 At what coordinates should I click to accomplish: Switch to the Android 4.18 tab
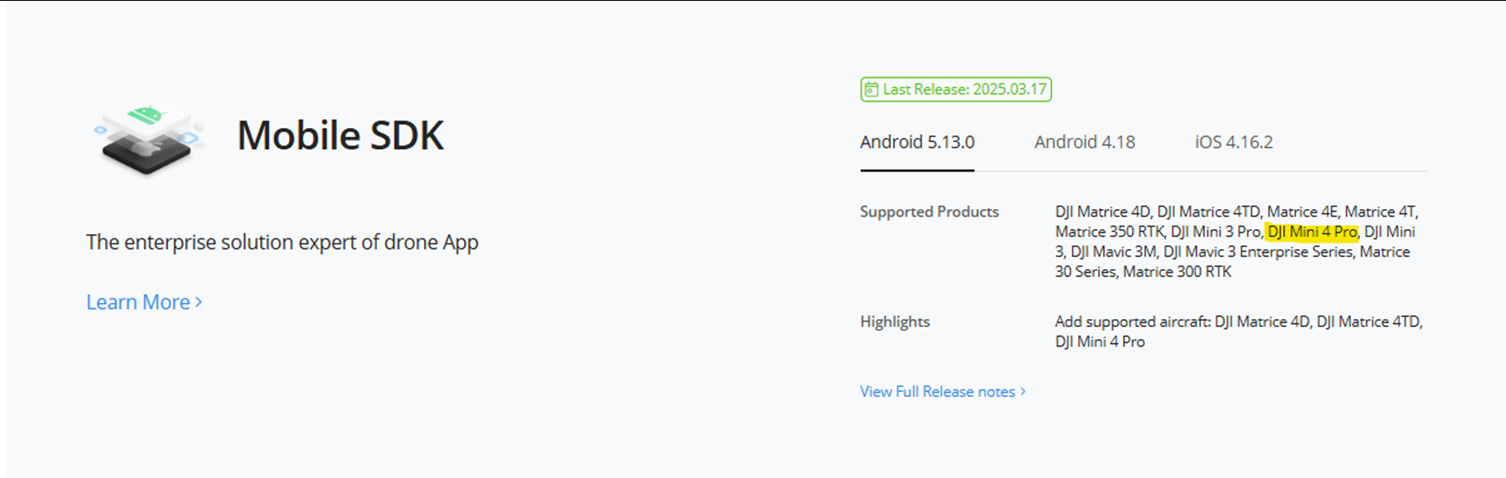[x=1085, y=142]
